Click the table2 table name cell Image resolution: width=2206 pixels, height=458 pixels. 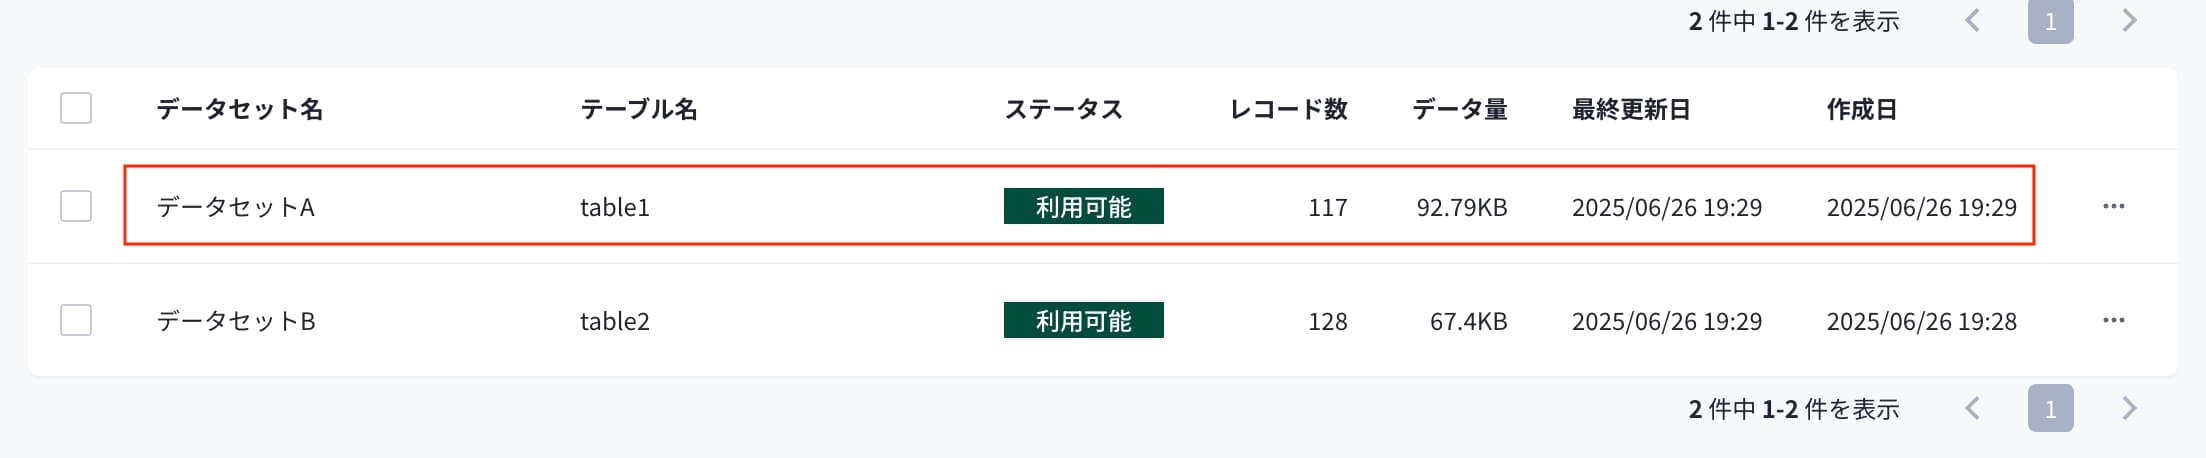pos(615,321)
